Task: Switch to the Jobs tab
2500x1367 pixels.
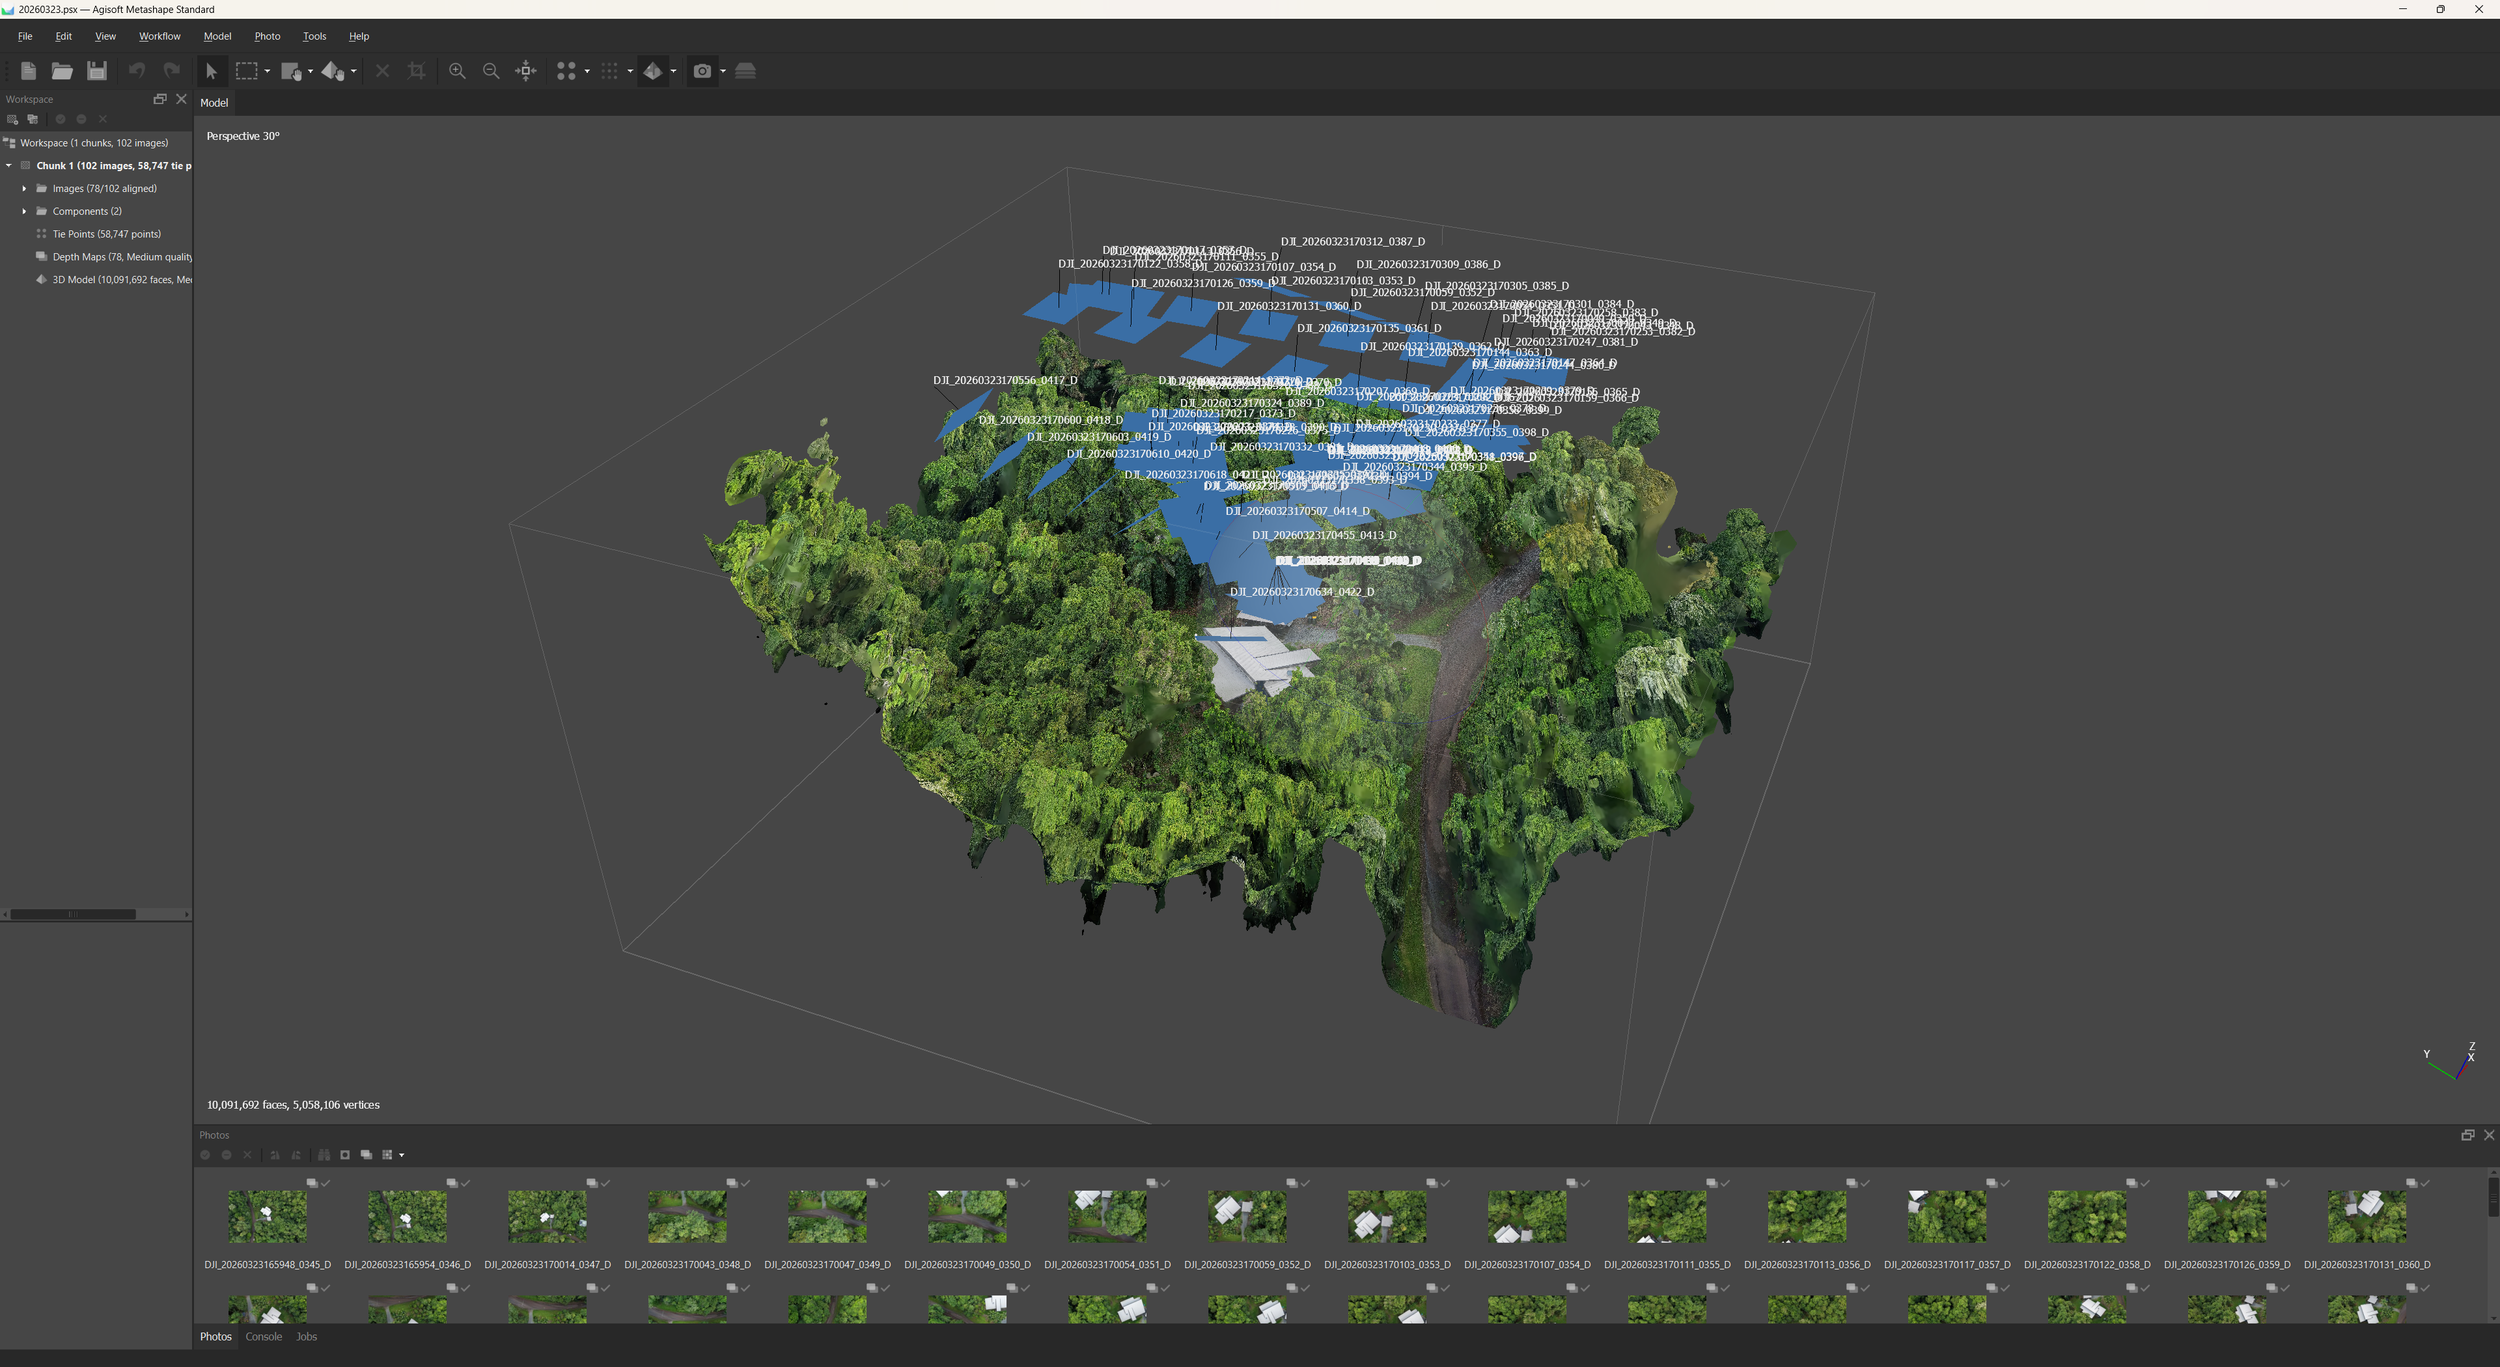Action: click(x=307, y=1336)
